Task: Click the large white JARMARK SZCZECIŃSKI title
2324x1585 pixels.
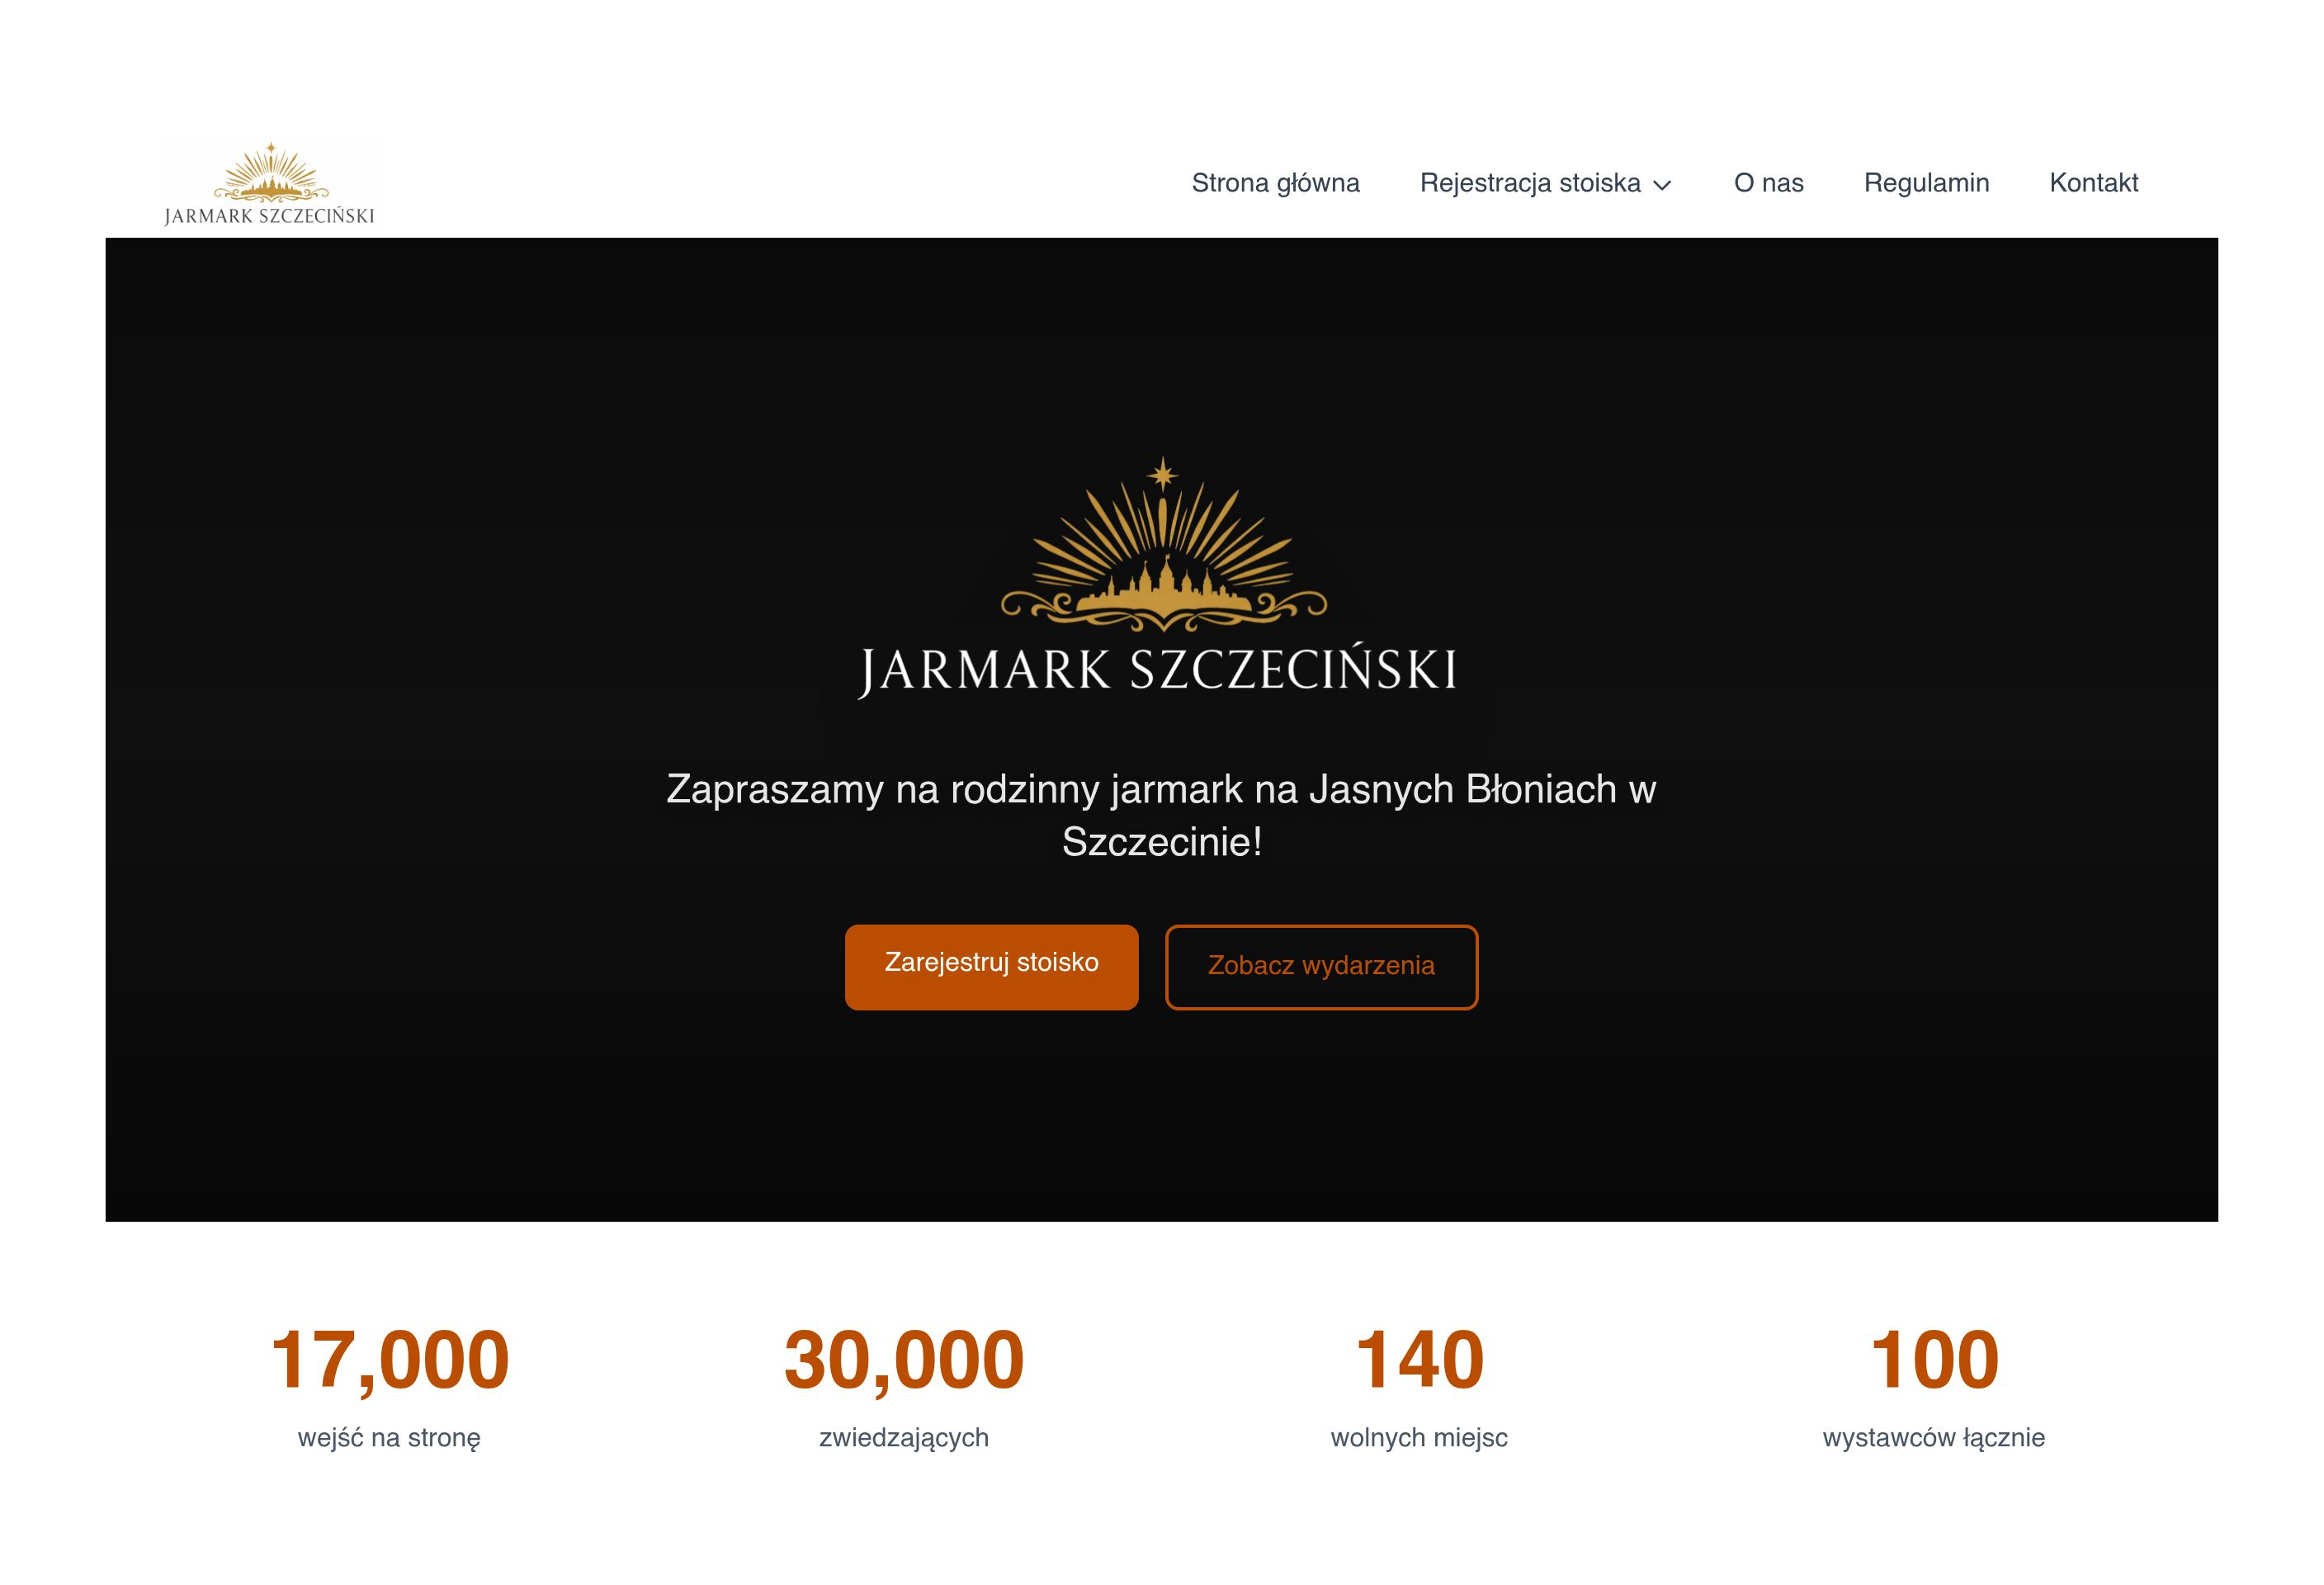Action: 1158,671
